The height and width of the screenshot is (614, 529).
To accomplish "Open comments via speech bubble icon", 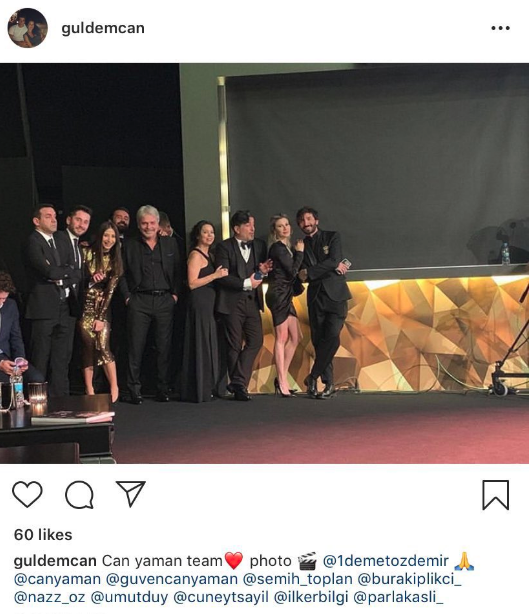I will click(79, 495).
